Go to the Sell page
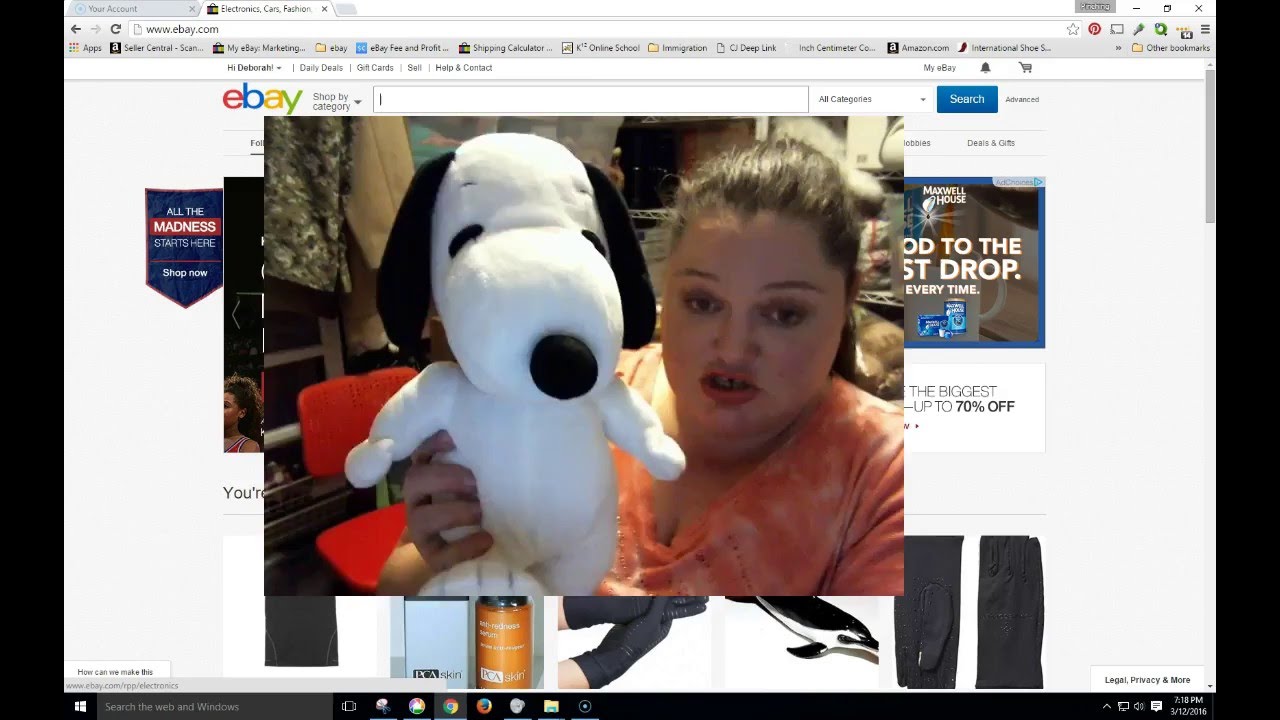This screenshot has width=1280, height=720. (415, 68)
